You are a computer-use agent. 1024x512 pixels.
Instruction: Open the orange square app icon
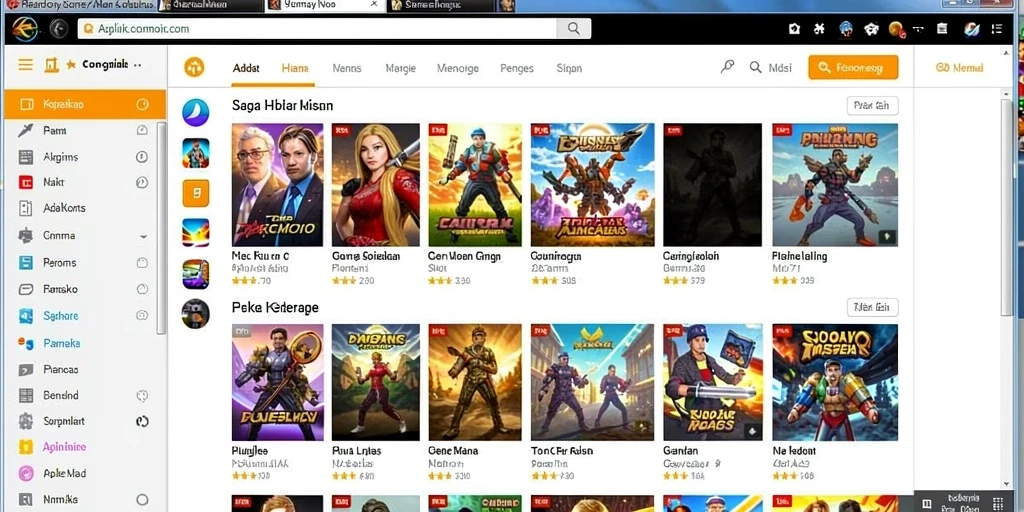click(x=195, y=193)
